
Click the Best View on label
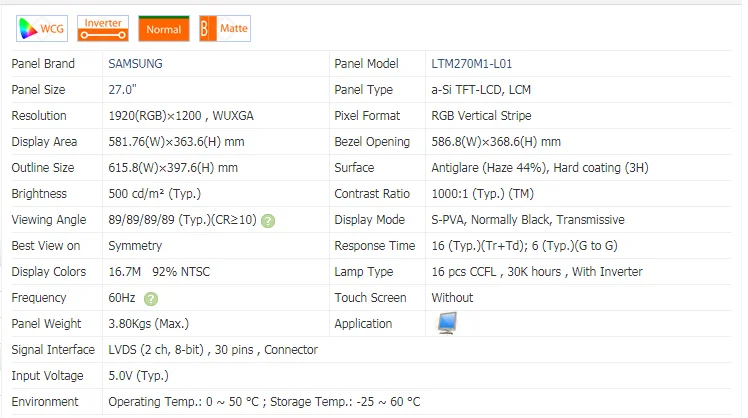point(46,246)
